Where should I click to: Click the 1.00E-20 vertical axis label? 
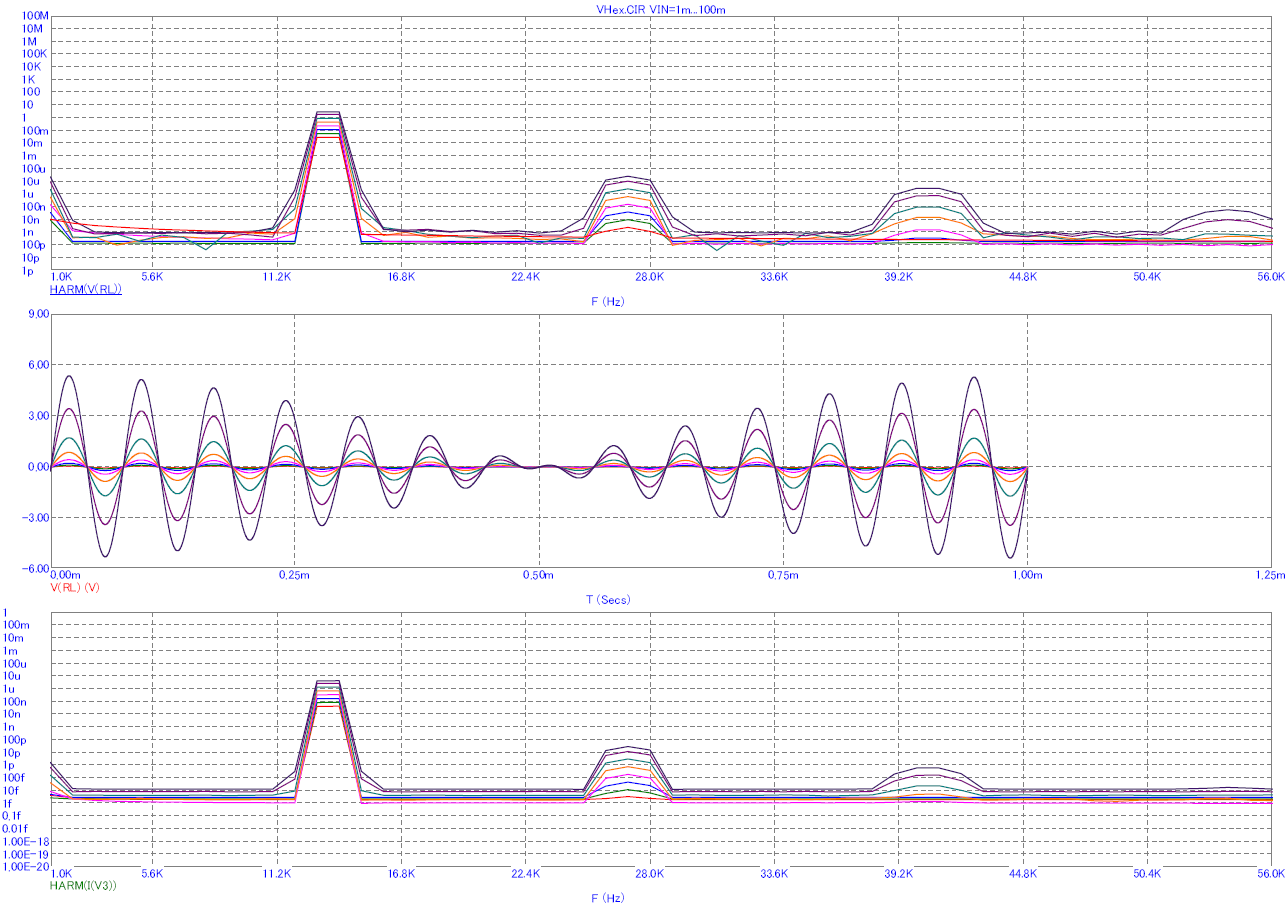coord(26,867)
